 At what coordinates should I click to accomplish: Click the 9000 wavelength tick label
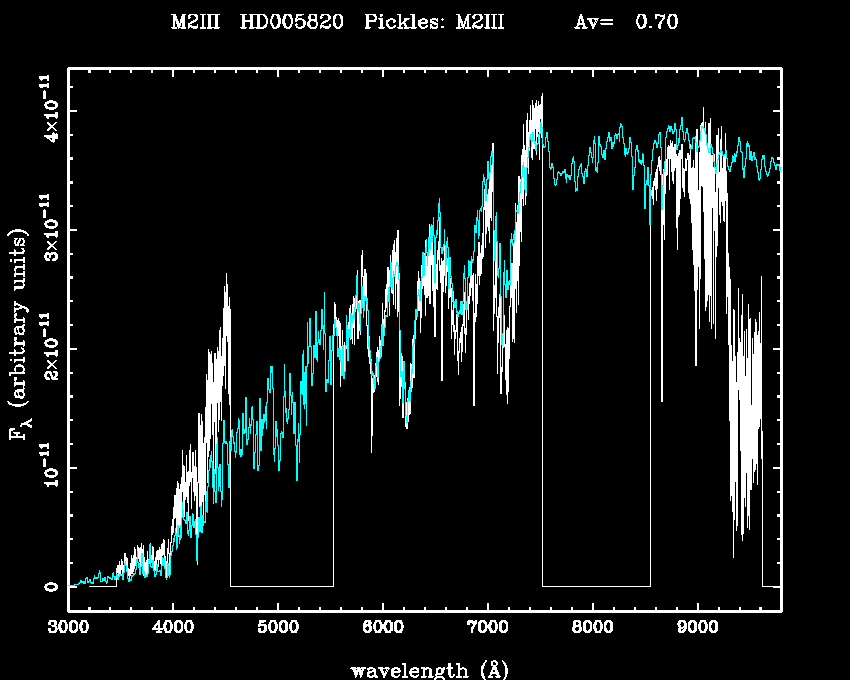[697, 629]
